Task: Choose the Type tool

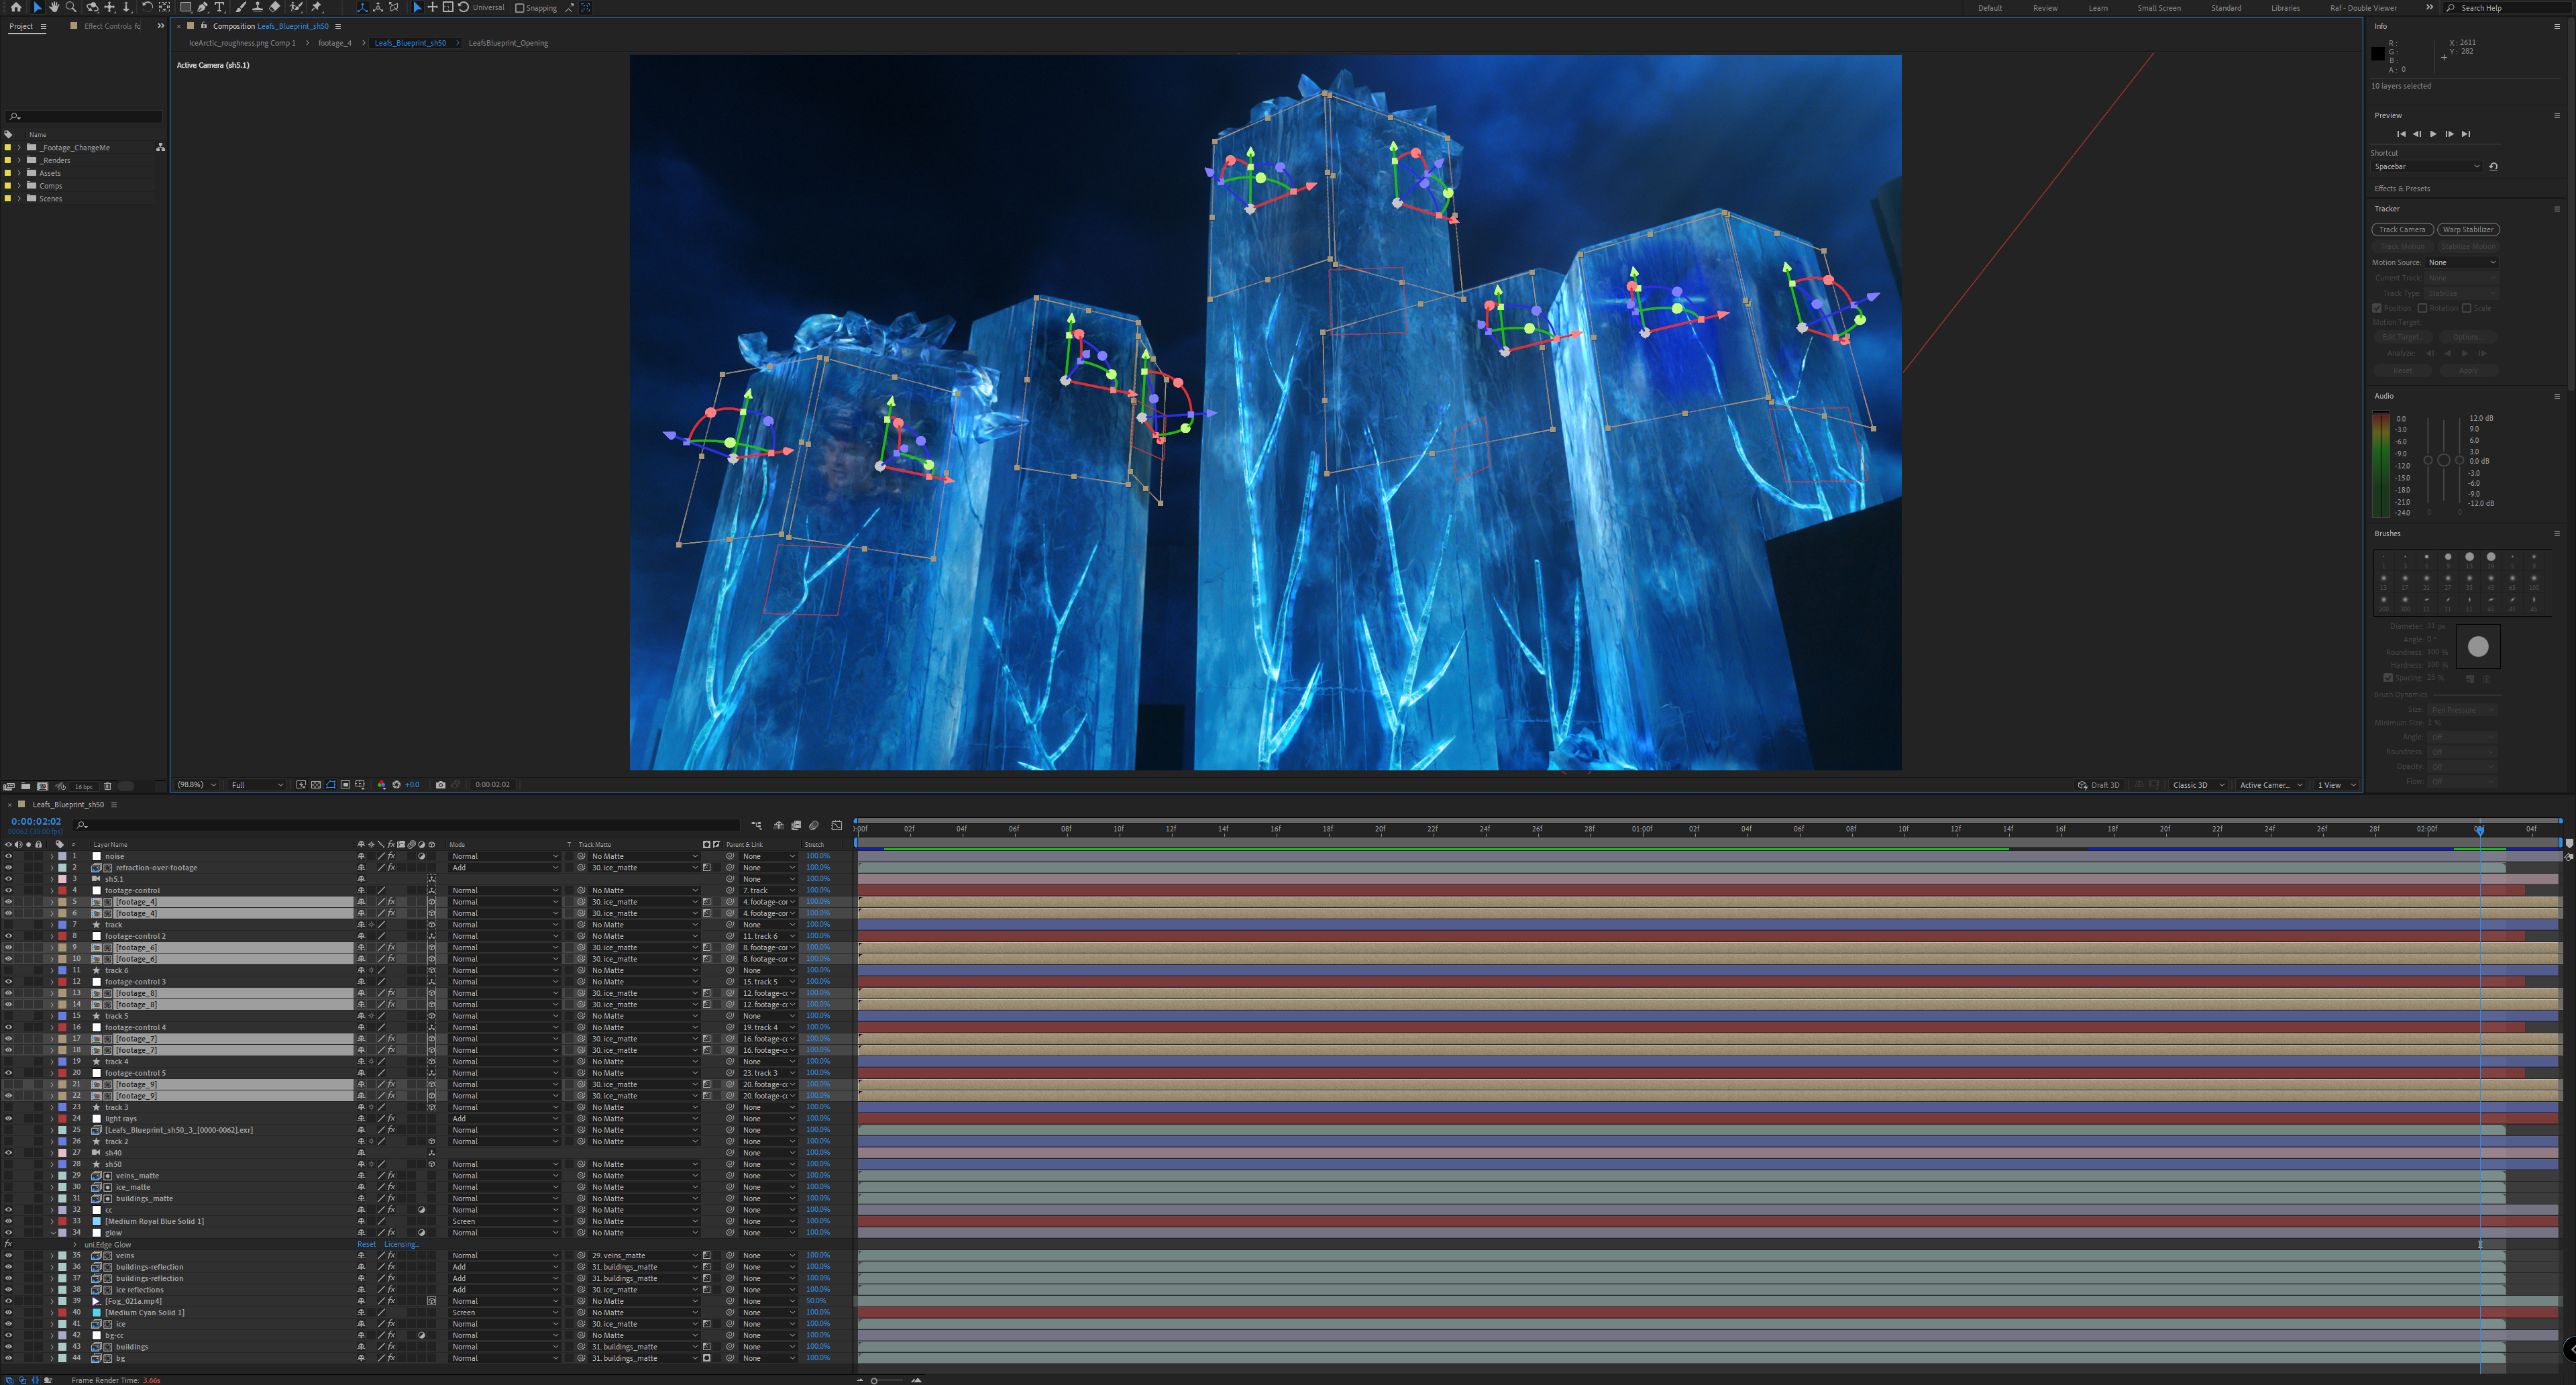Action: (x=220, y=7)
